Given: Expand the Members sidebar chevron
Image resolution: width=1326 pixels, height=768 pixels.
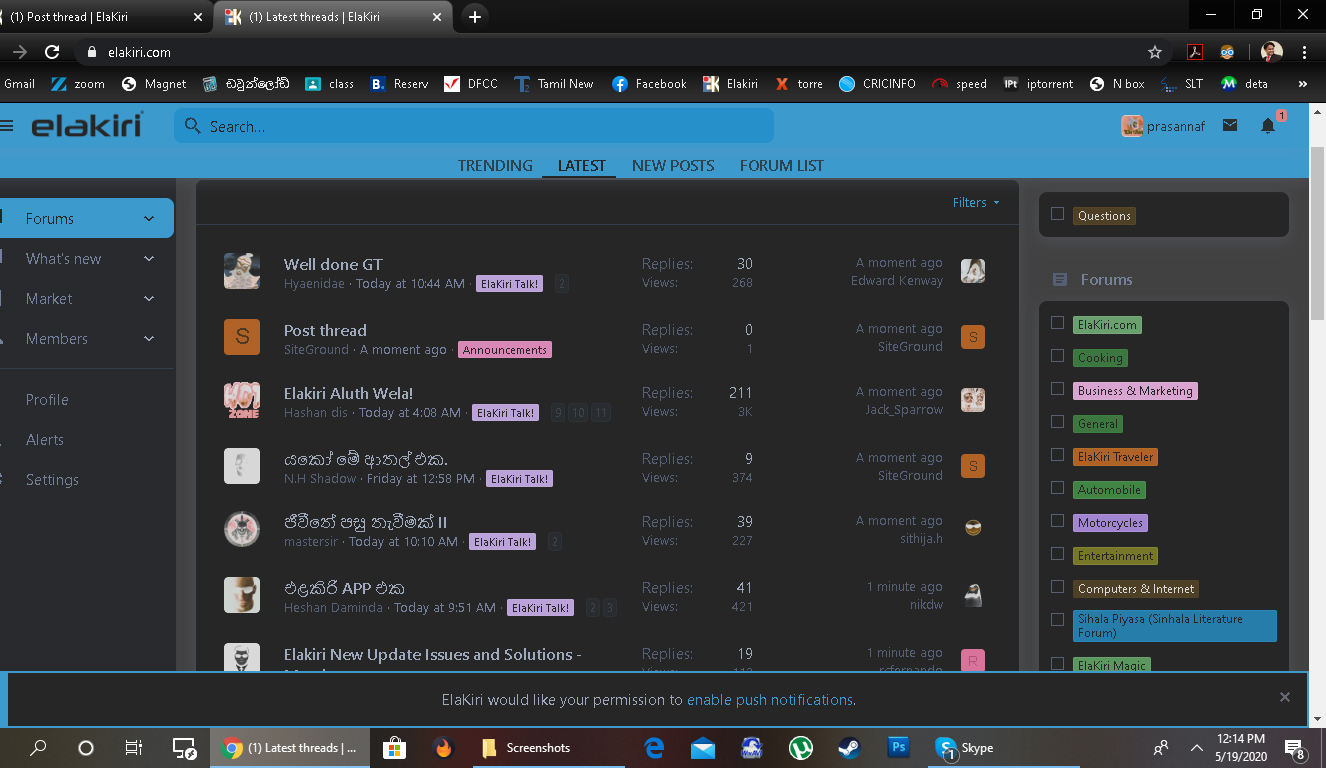Looking at the screenshot, I should pyautogui.click(x=149, y=338).
